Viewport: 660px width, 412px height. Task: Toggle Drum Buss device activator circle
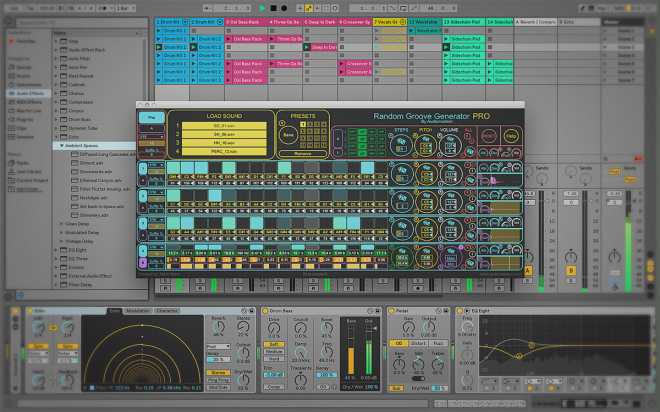coord(265,311)
